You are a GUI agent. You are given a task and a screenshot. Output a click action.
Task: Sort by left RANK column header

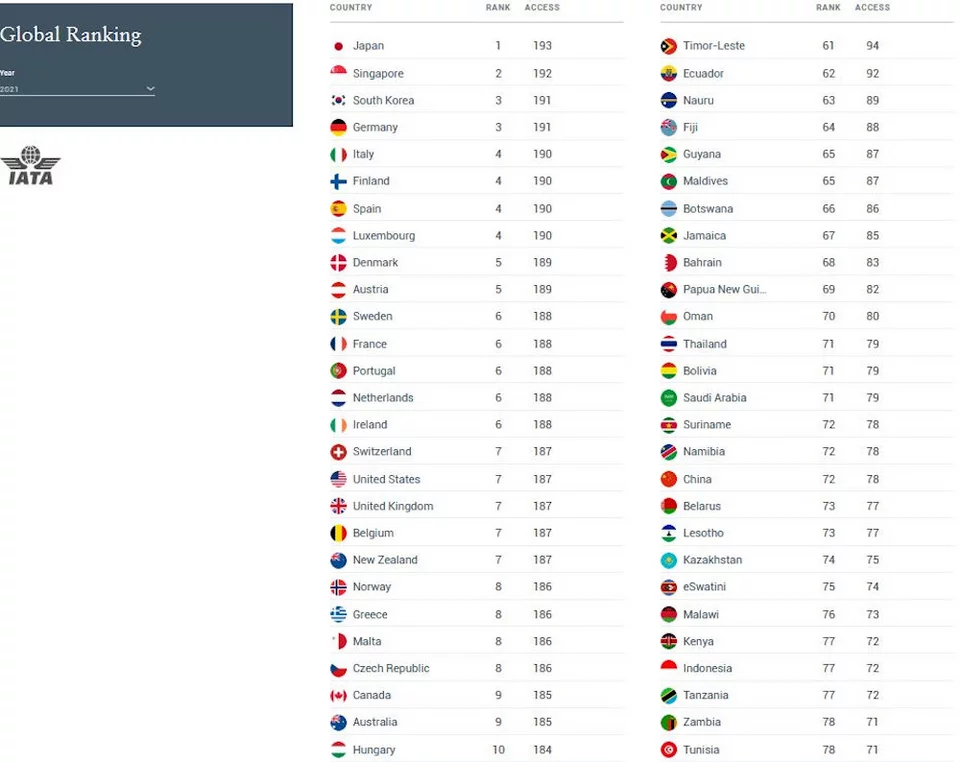(x=498, y=7)
